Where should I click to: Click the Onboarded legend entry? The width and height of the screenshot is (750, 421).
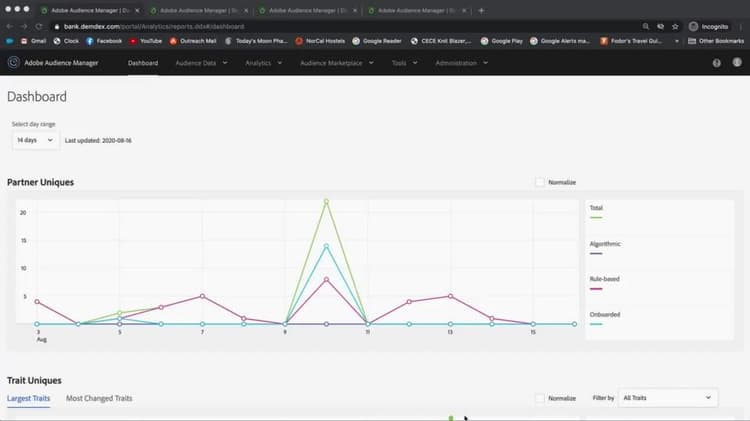[x=605, y=319]
